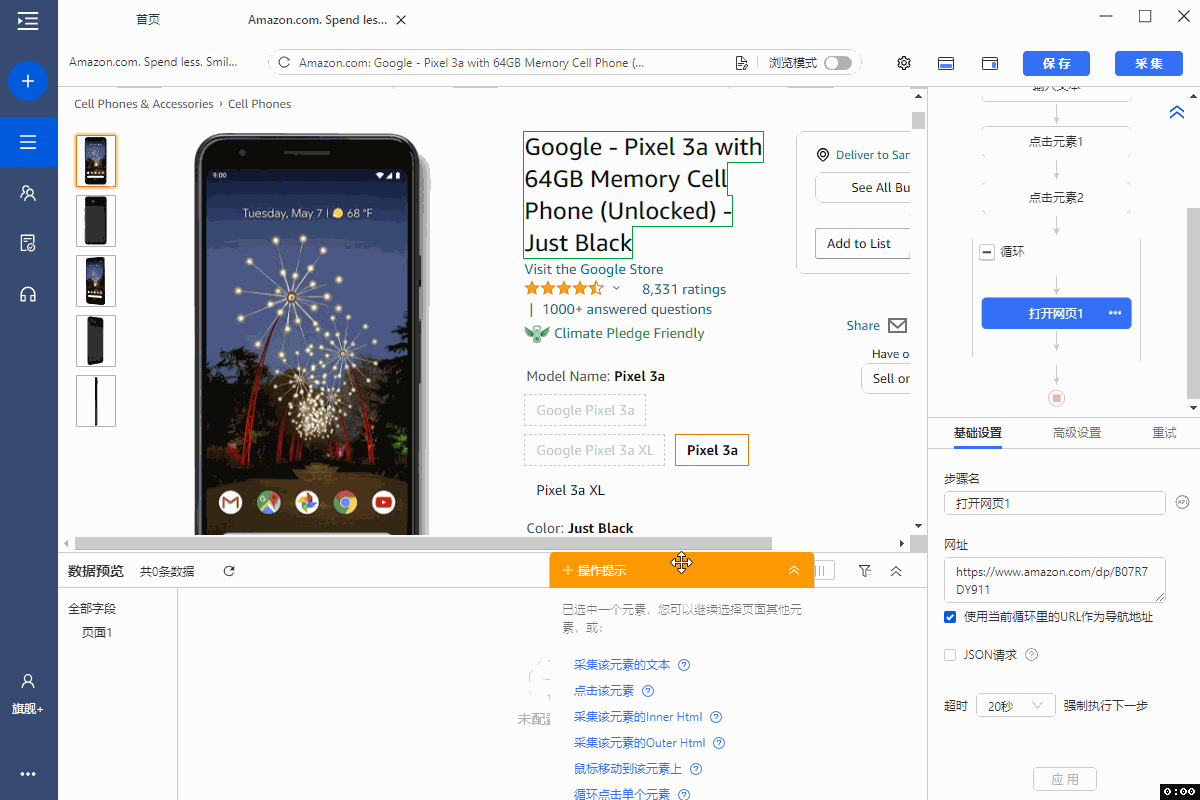Image resolution: width=1200 pixels, height=800 pixels.
Task: Close the Amazon.com tab
Action: tap(401, 20)
